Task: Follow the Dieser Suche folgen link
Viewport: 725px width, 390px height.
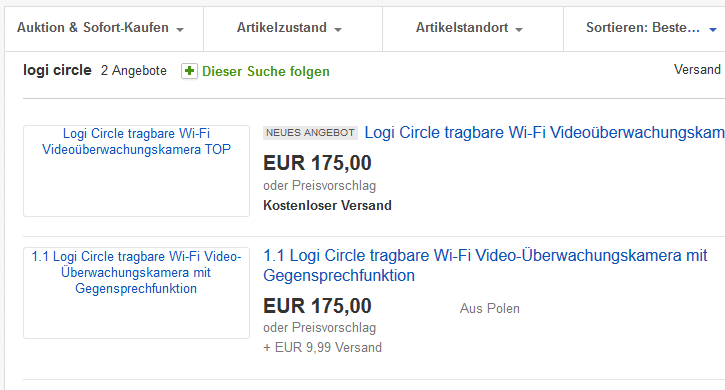Action: (x=266, y=72)
